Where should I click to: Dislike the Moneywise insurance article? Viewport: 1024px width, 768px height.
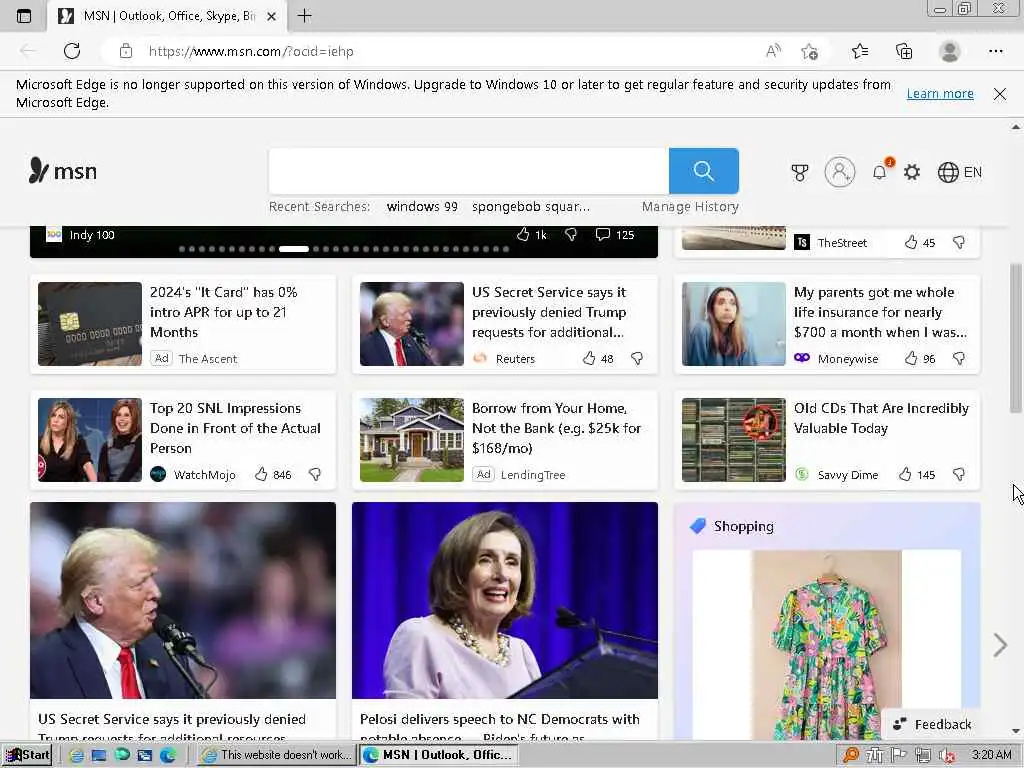coord(959,358)
